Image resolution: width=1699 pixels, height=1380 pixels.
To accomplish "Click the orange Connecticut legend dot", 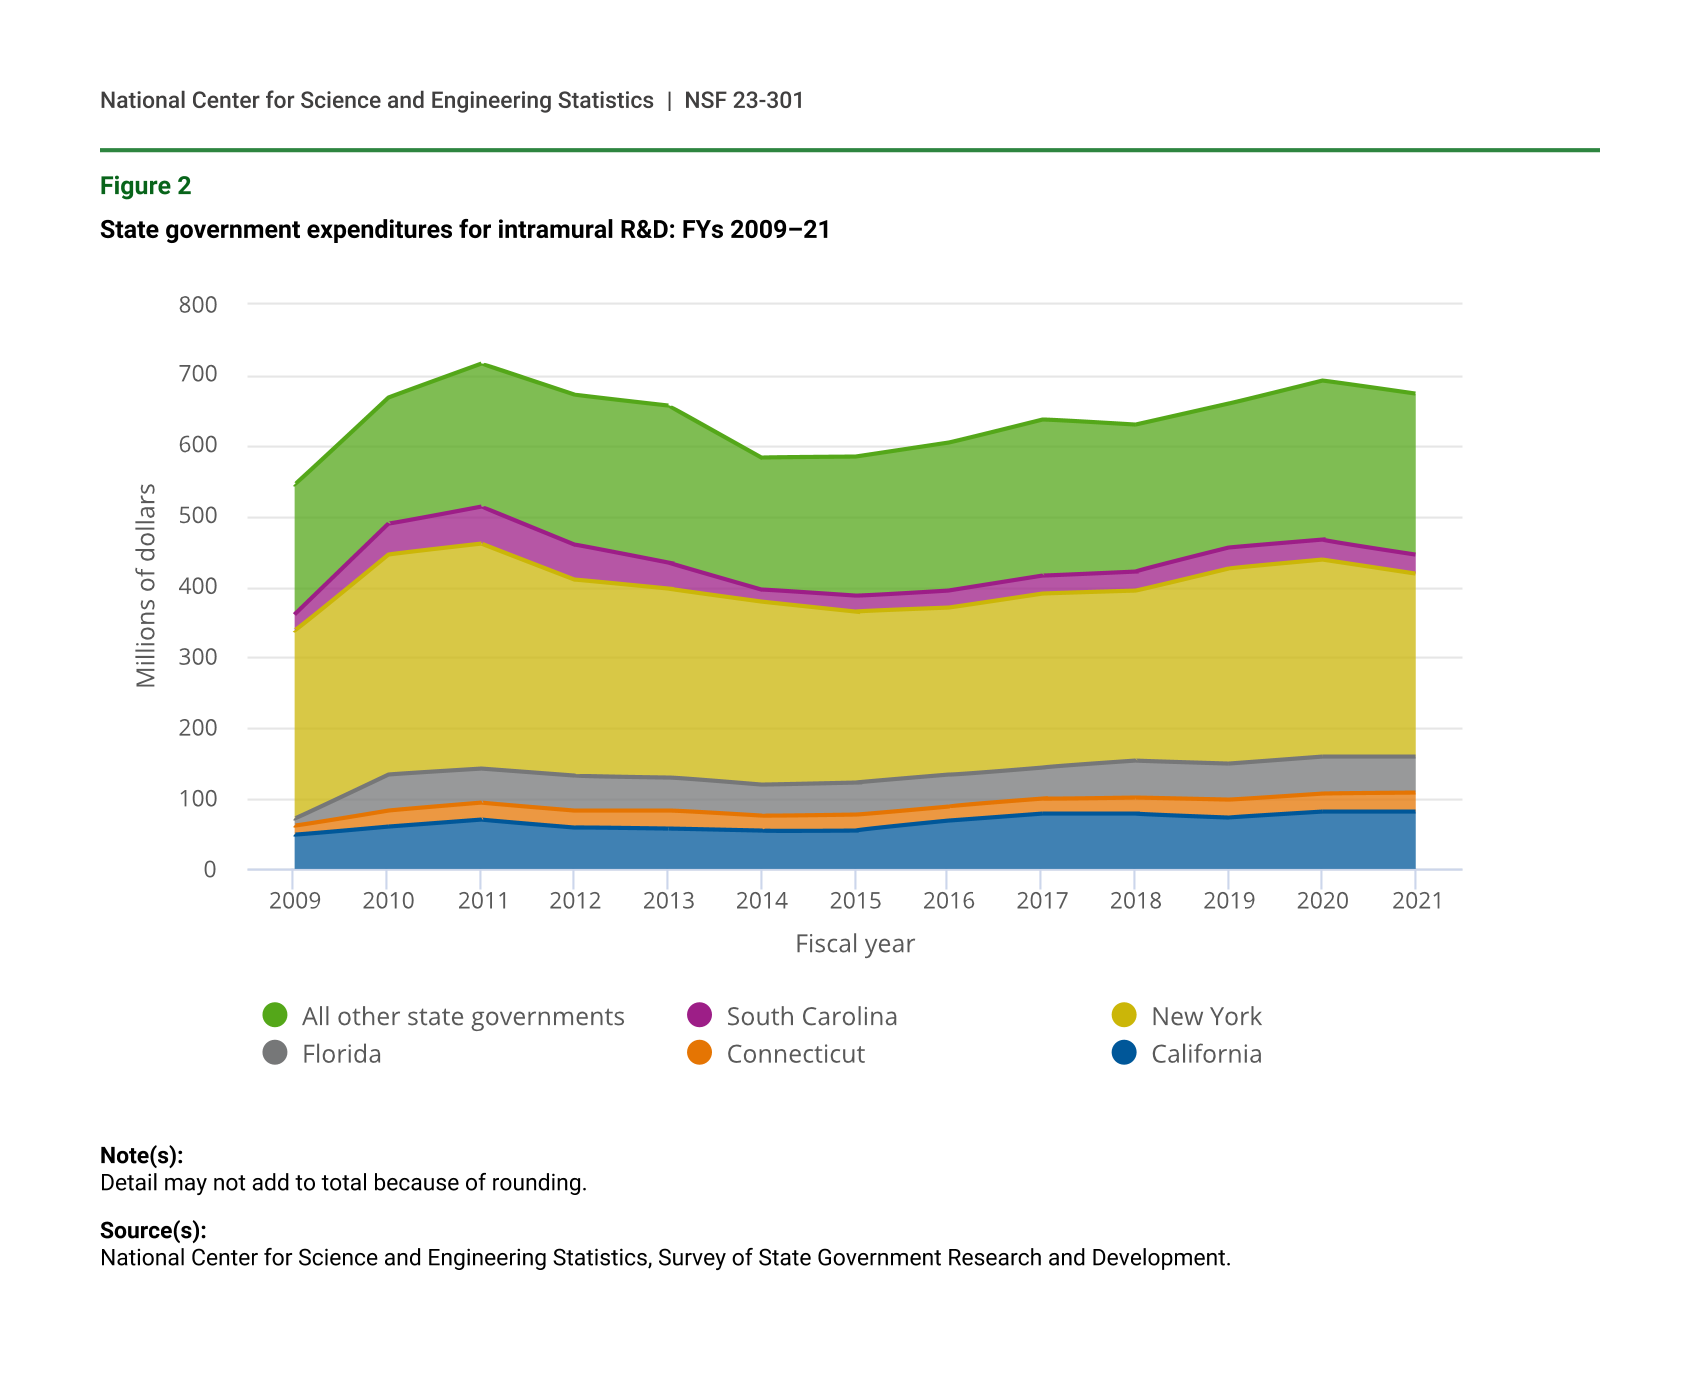I will point(699,1053).
